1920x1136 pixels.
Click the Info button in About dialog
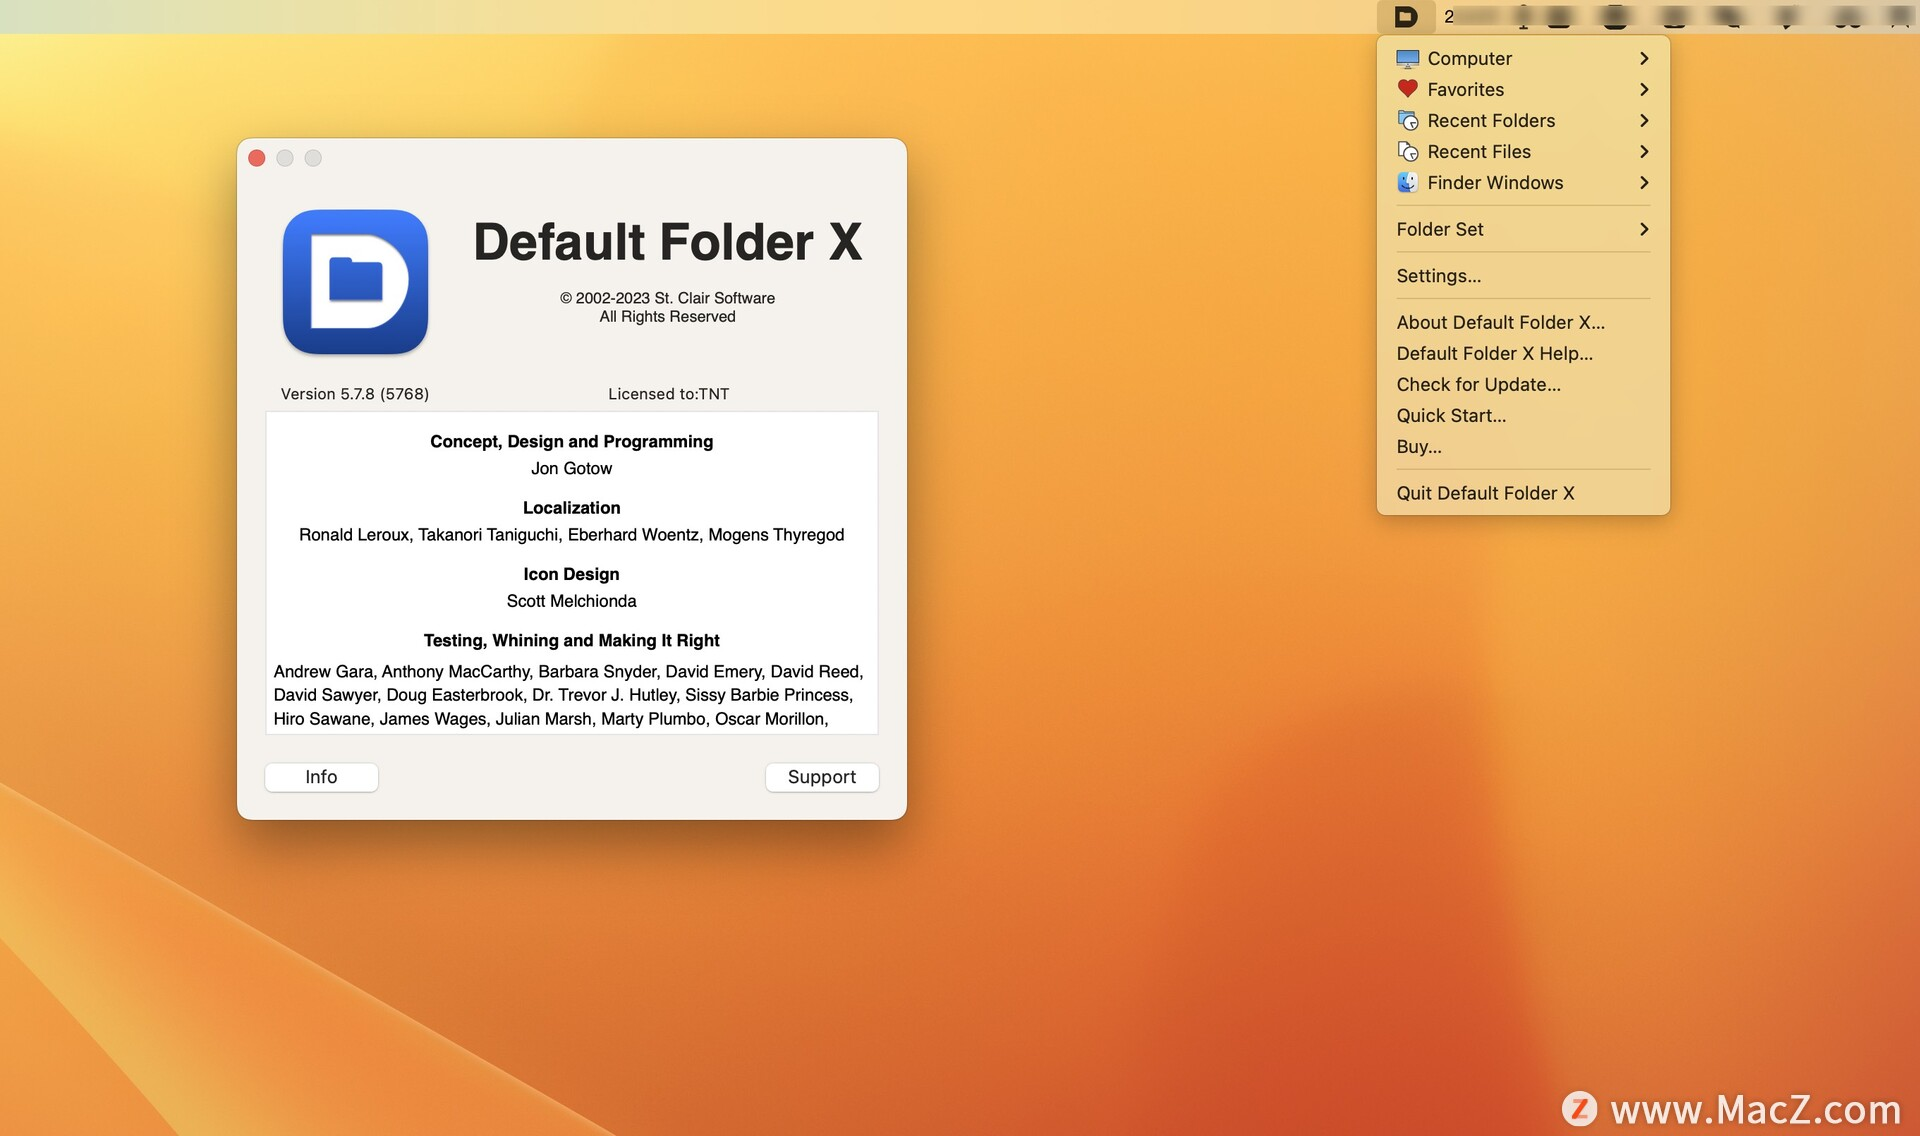(x=320, y=775)
